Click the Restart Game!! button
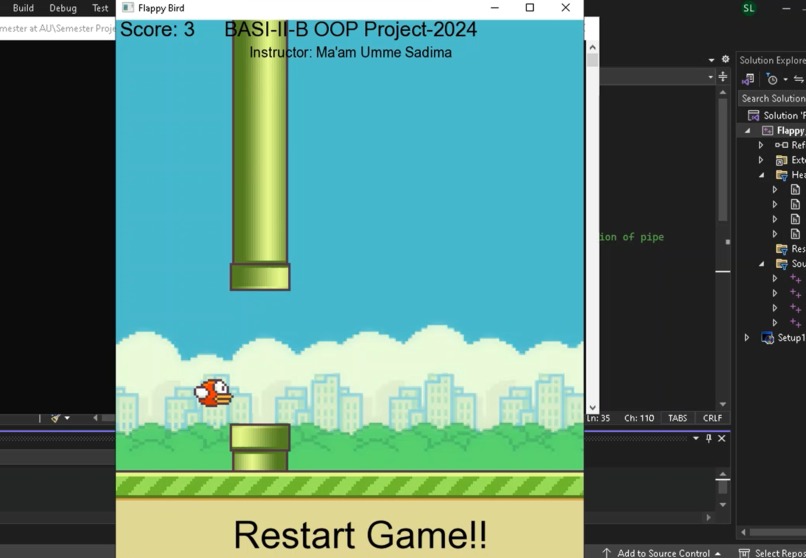Screen dimensions: 806x558 coord(360,534)
